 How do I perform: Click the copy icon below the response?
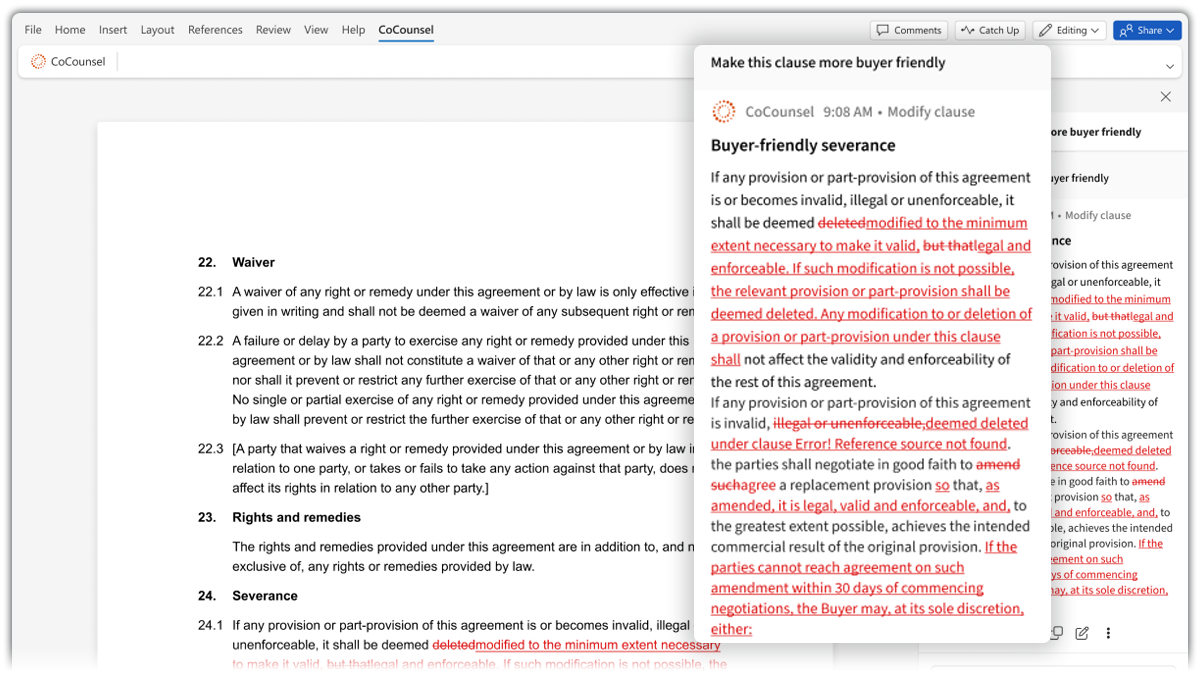1057,633
